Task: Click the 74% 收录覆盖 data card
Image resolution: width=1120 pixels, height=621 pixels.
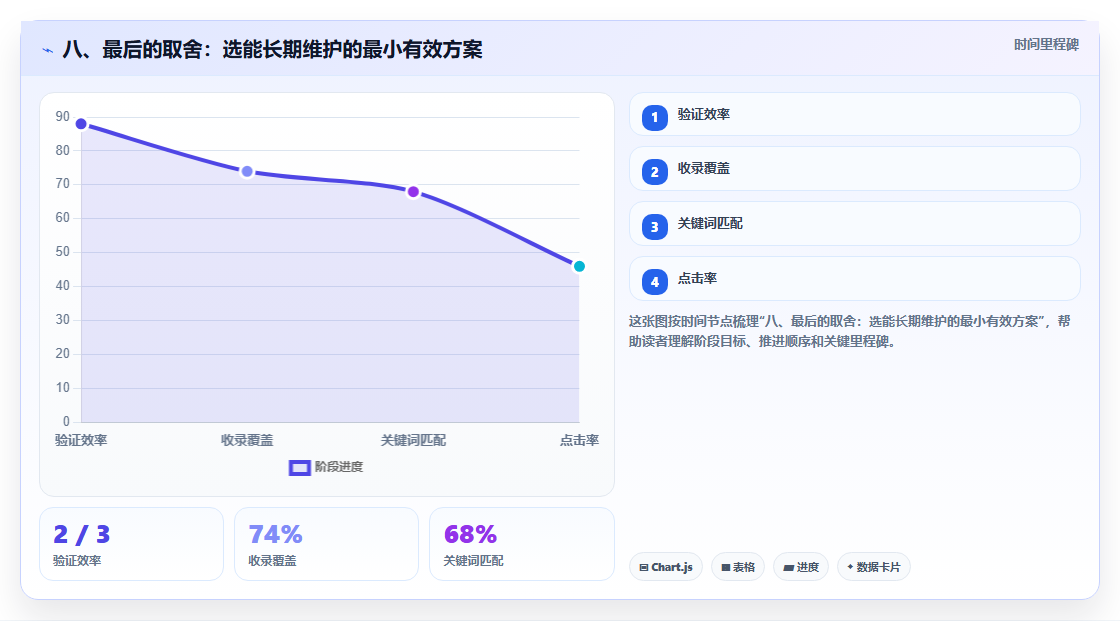Action: point(326,544)
